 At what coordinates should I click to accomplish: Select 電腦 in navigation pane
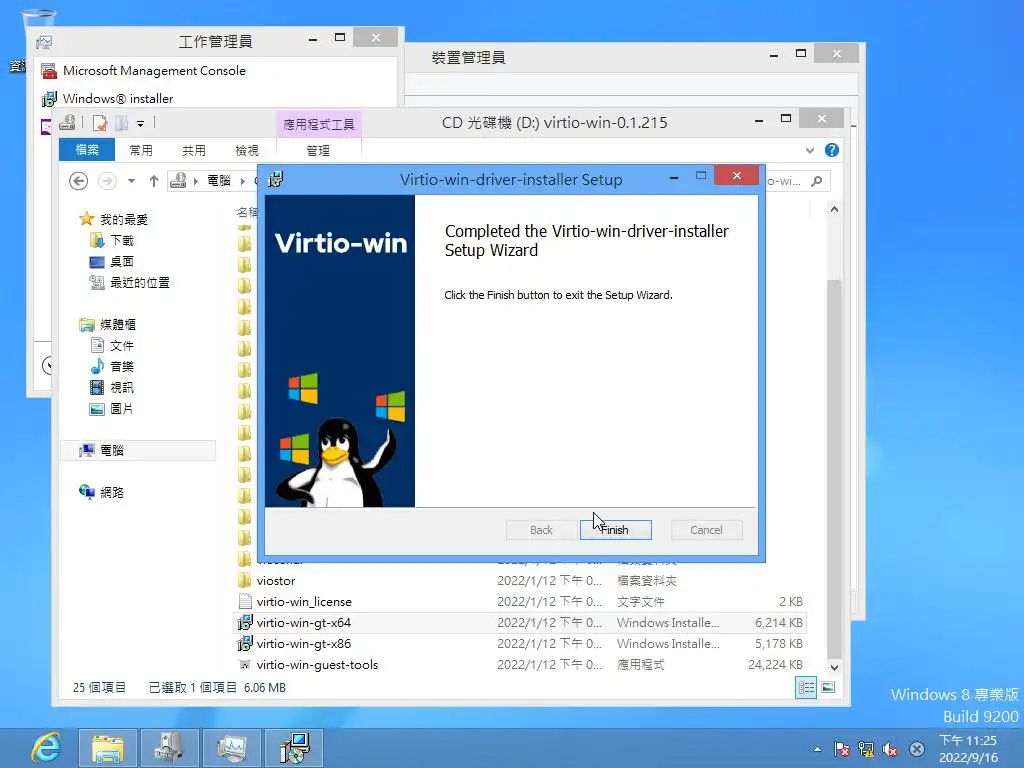click(137, 450)
